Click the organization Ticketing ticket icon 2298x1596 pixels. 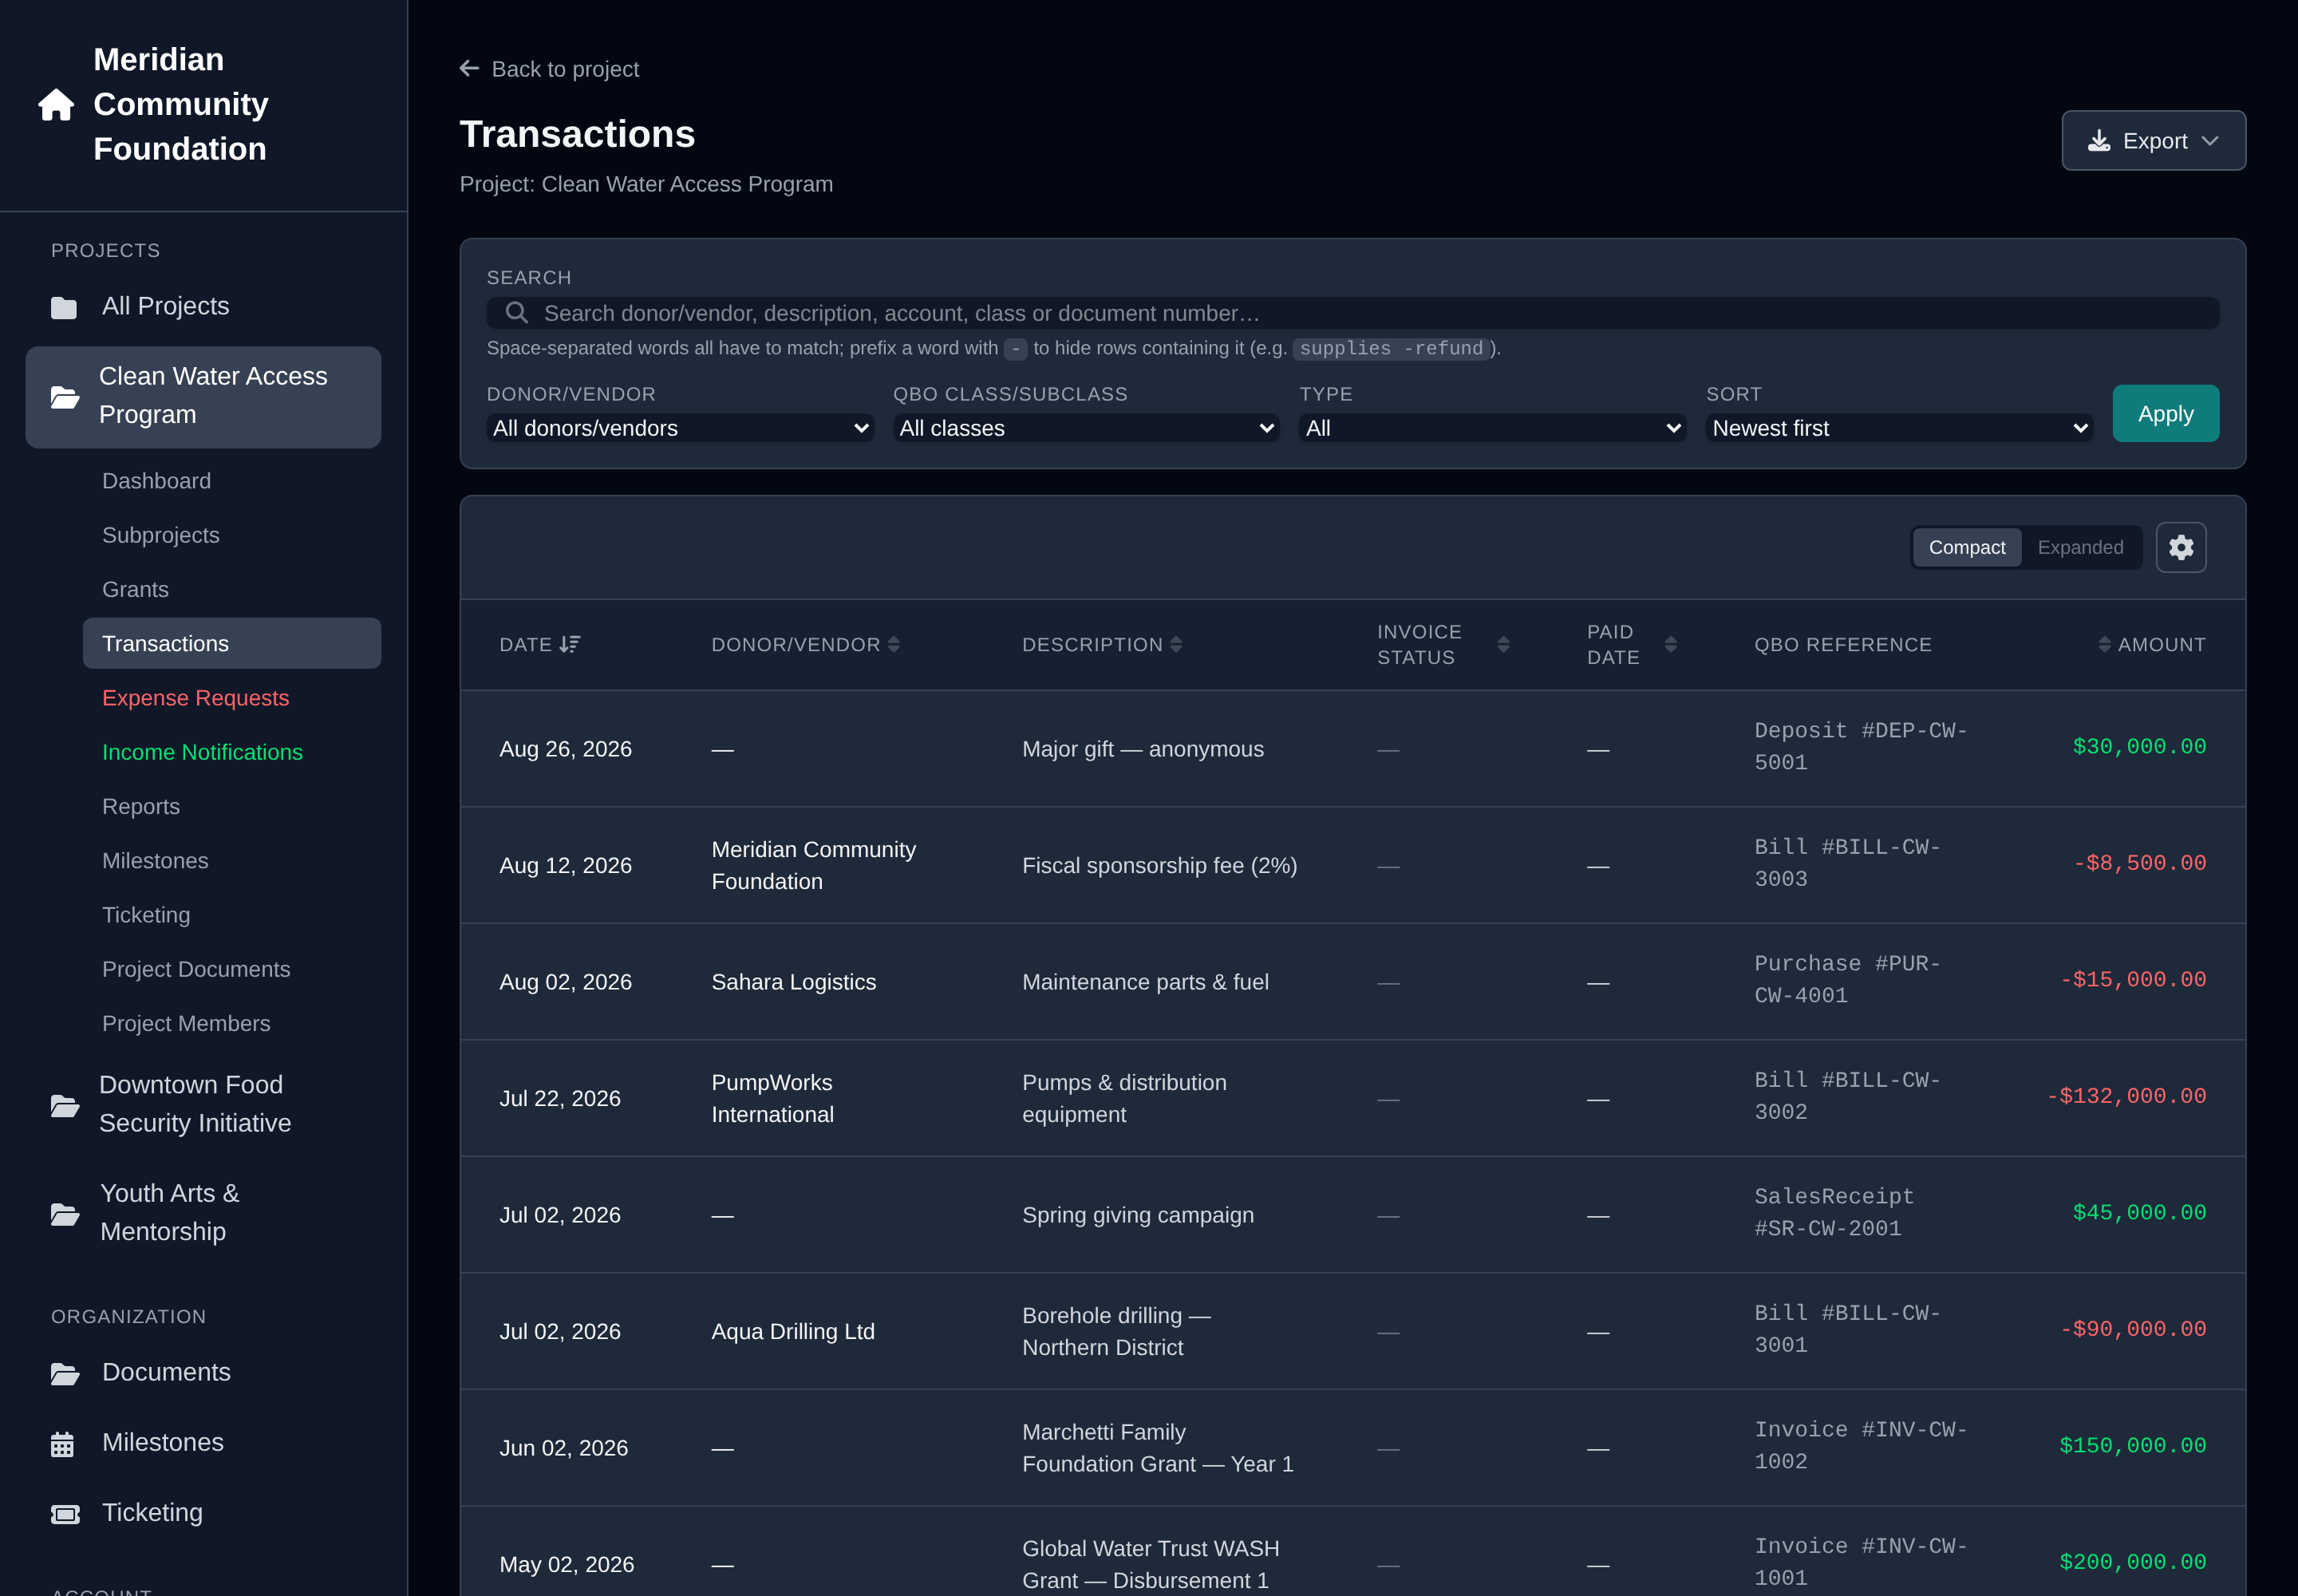click(65, 1514)
